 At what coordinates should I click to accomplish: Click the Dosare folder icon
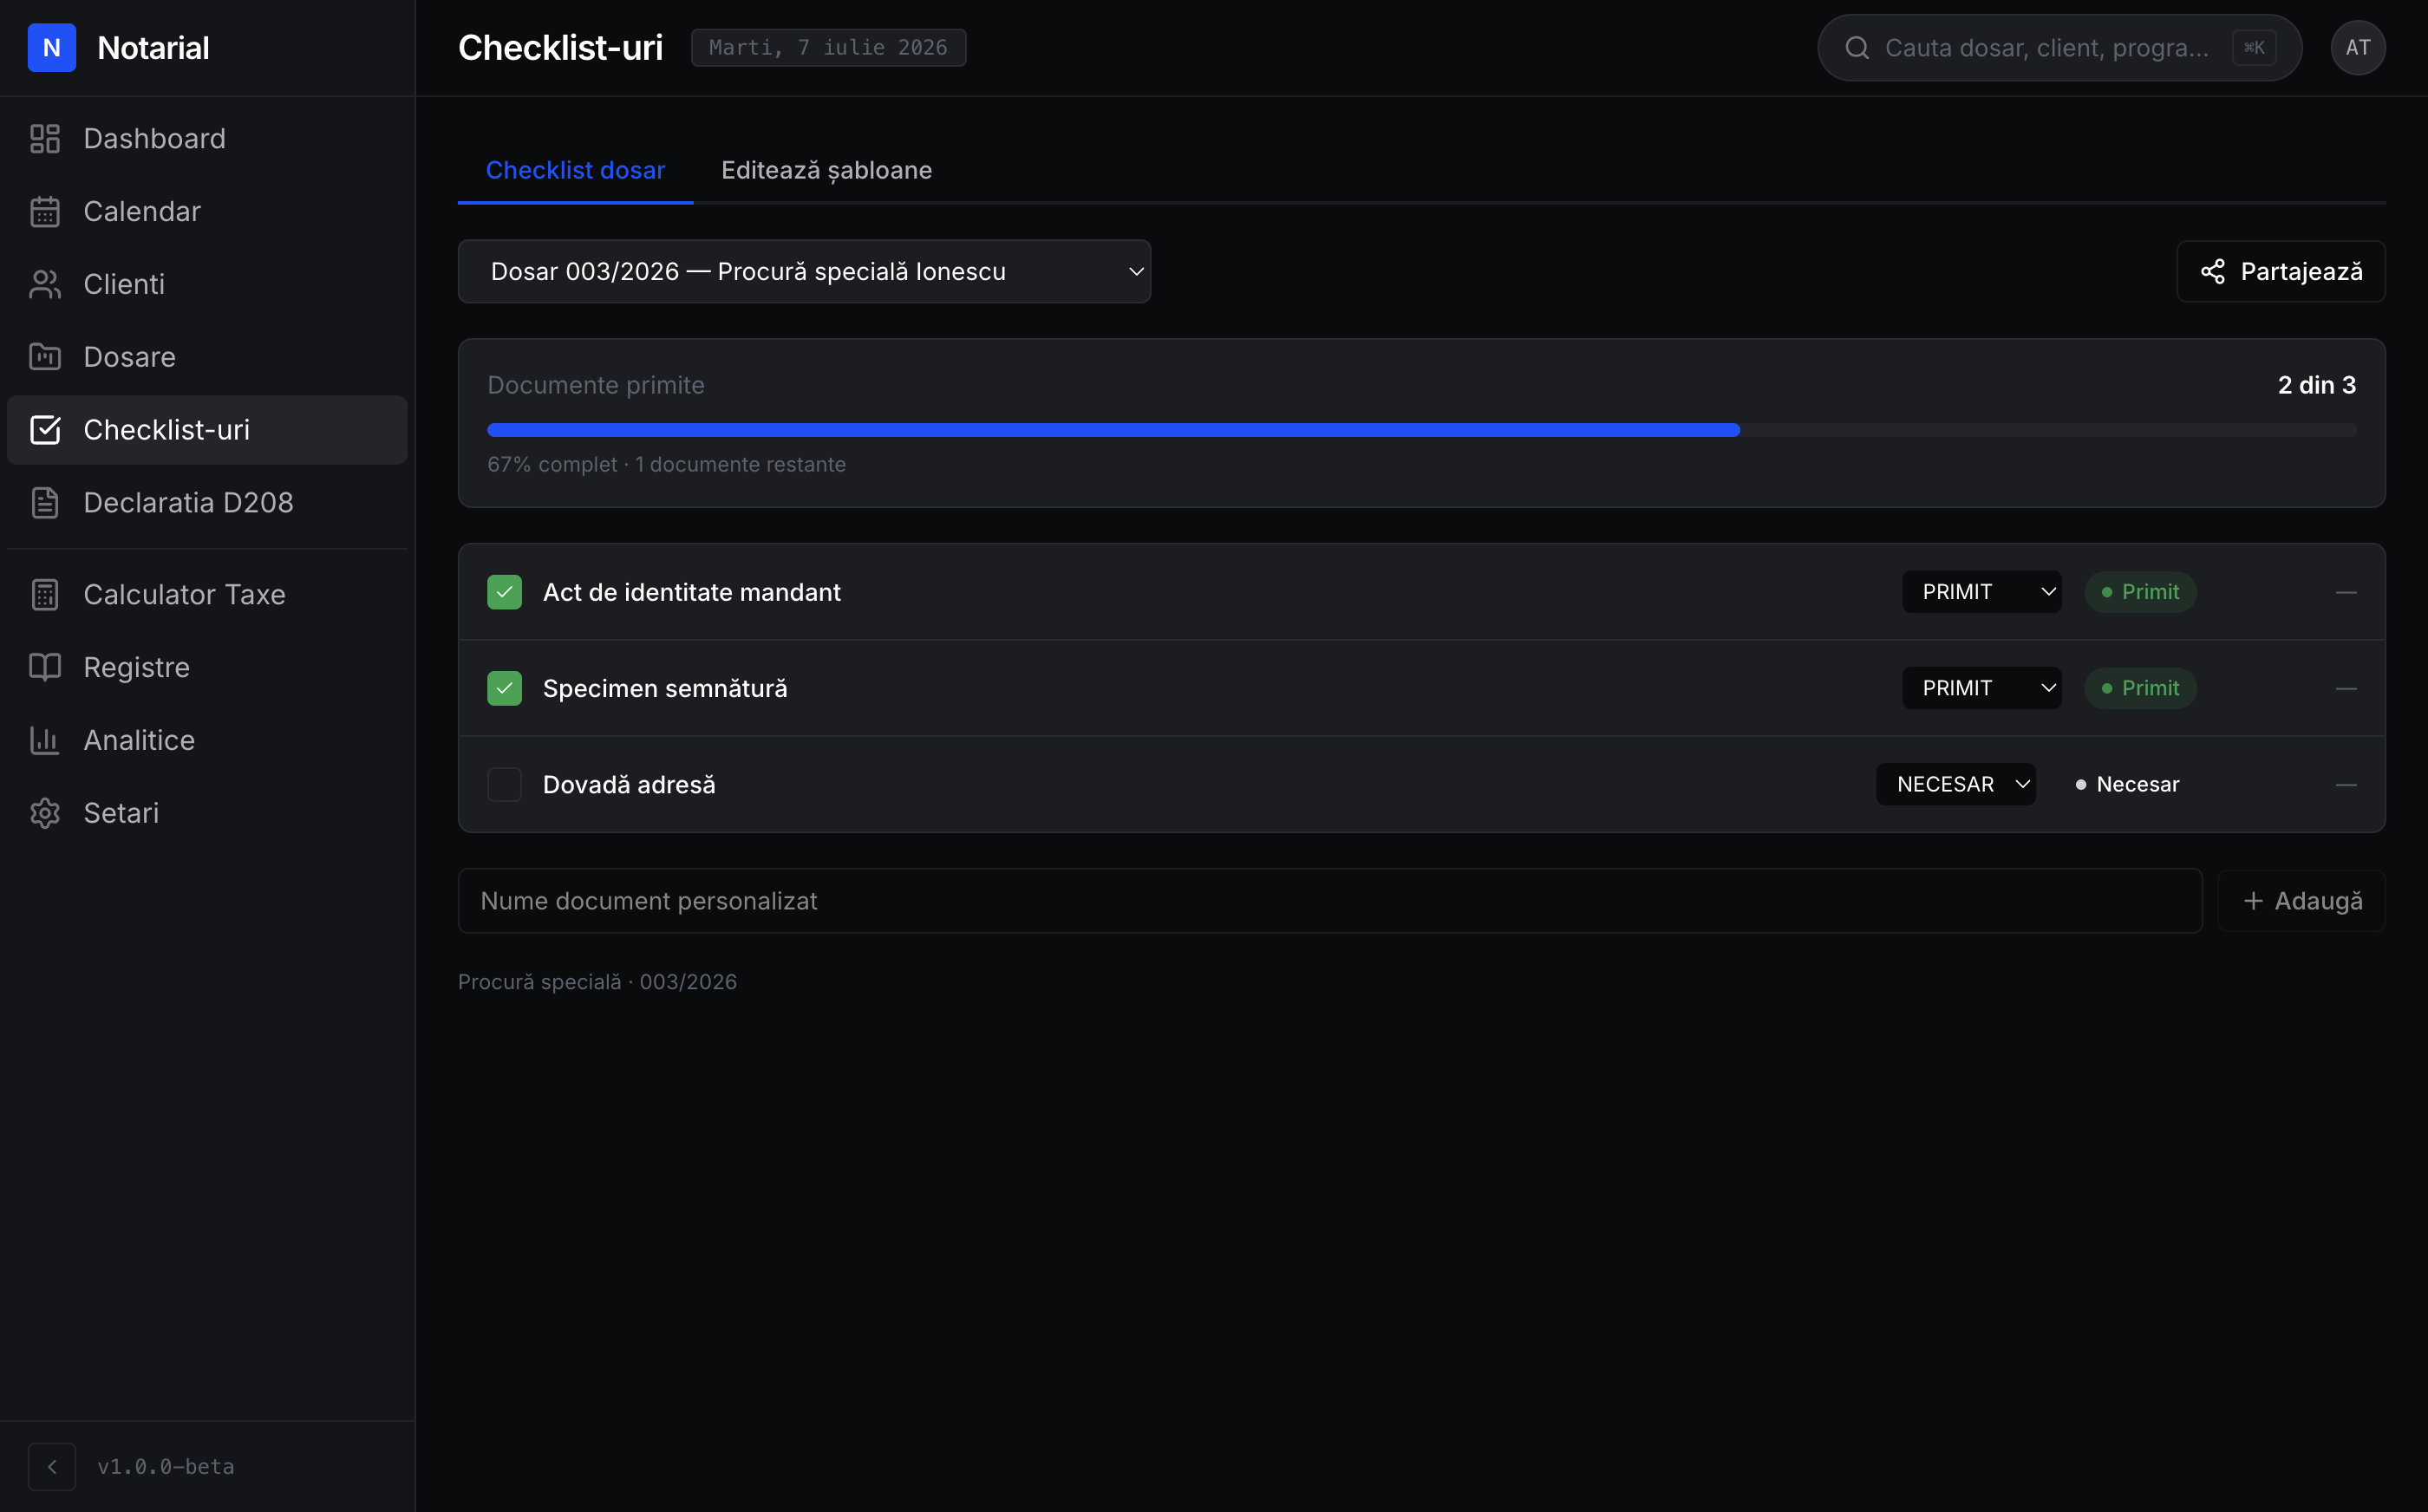pos(45,357)
